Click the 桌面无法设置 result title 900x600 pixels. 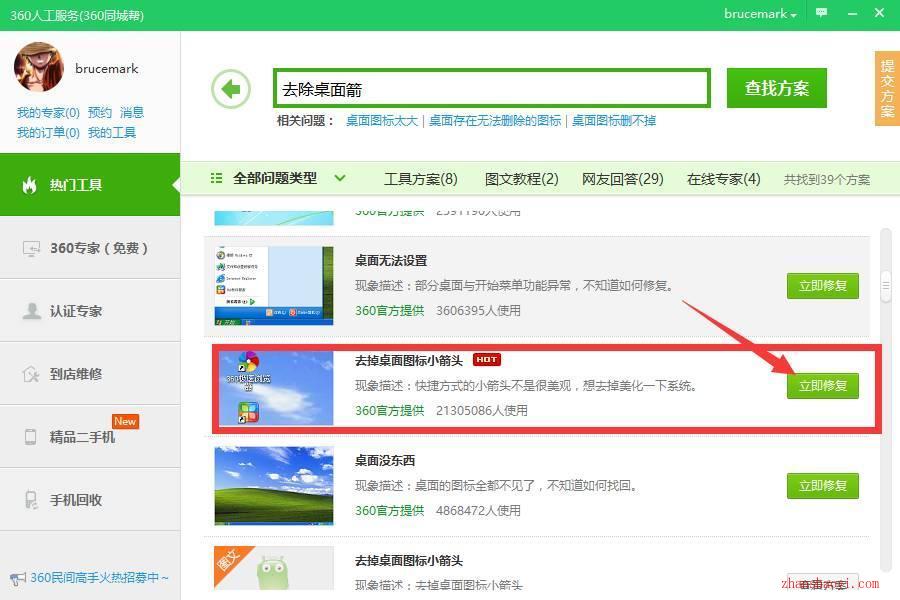click(x=391, y=261)
